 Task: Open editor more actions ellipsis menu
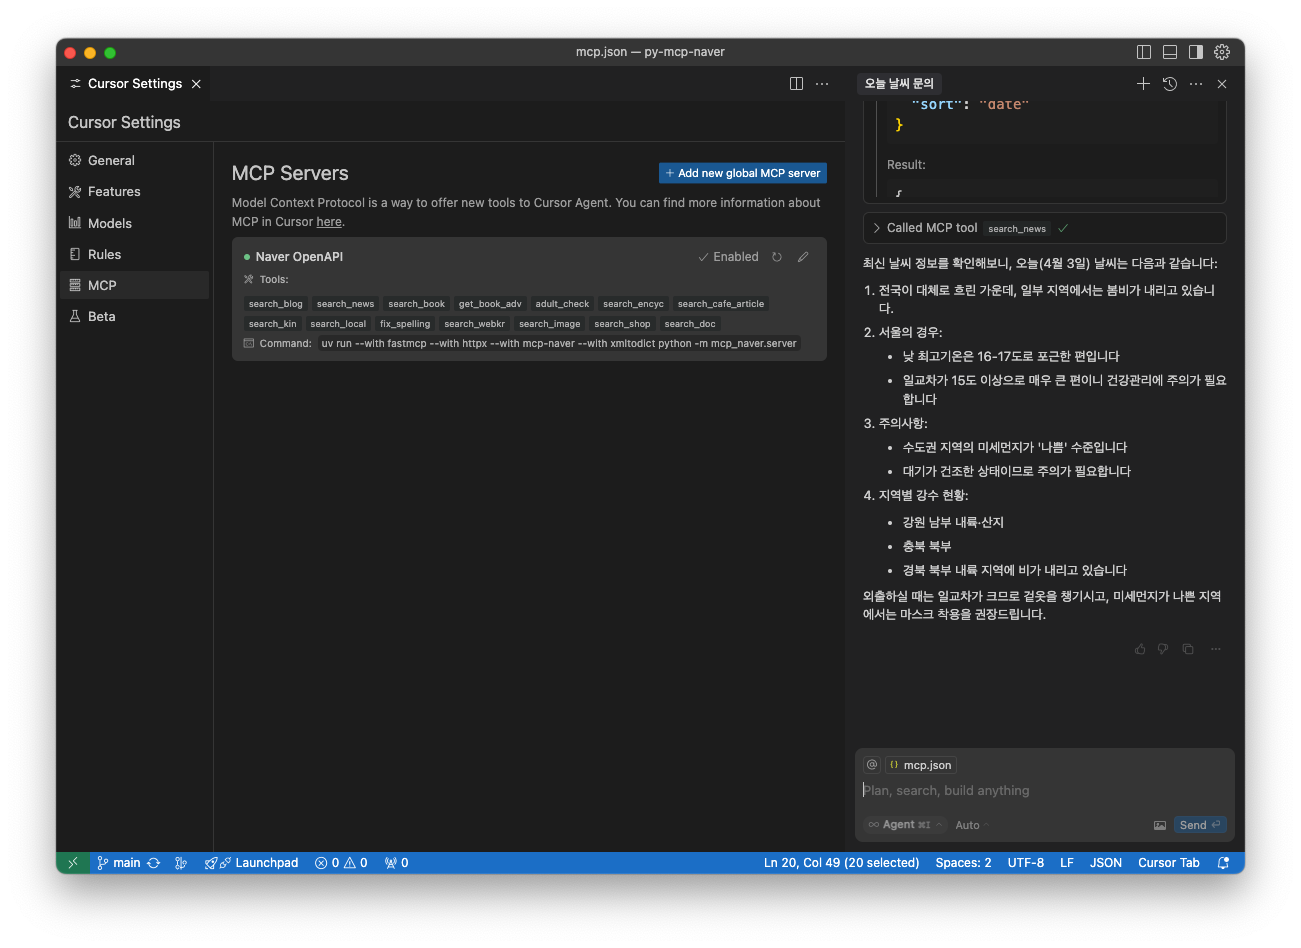[x=822, y=84]
